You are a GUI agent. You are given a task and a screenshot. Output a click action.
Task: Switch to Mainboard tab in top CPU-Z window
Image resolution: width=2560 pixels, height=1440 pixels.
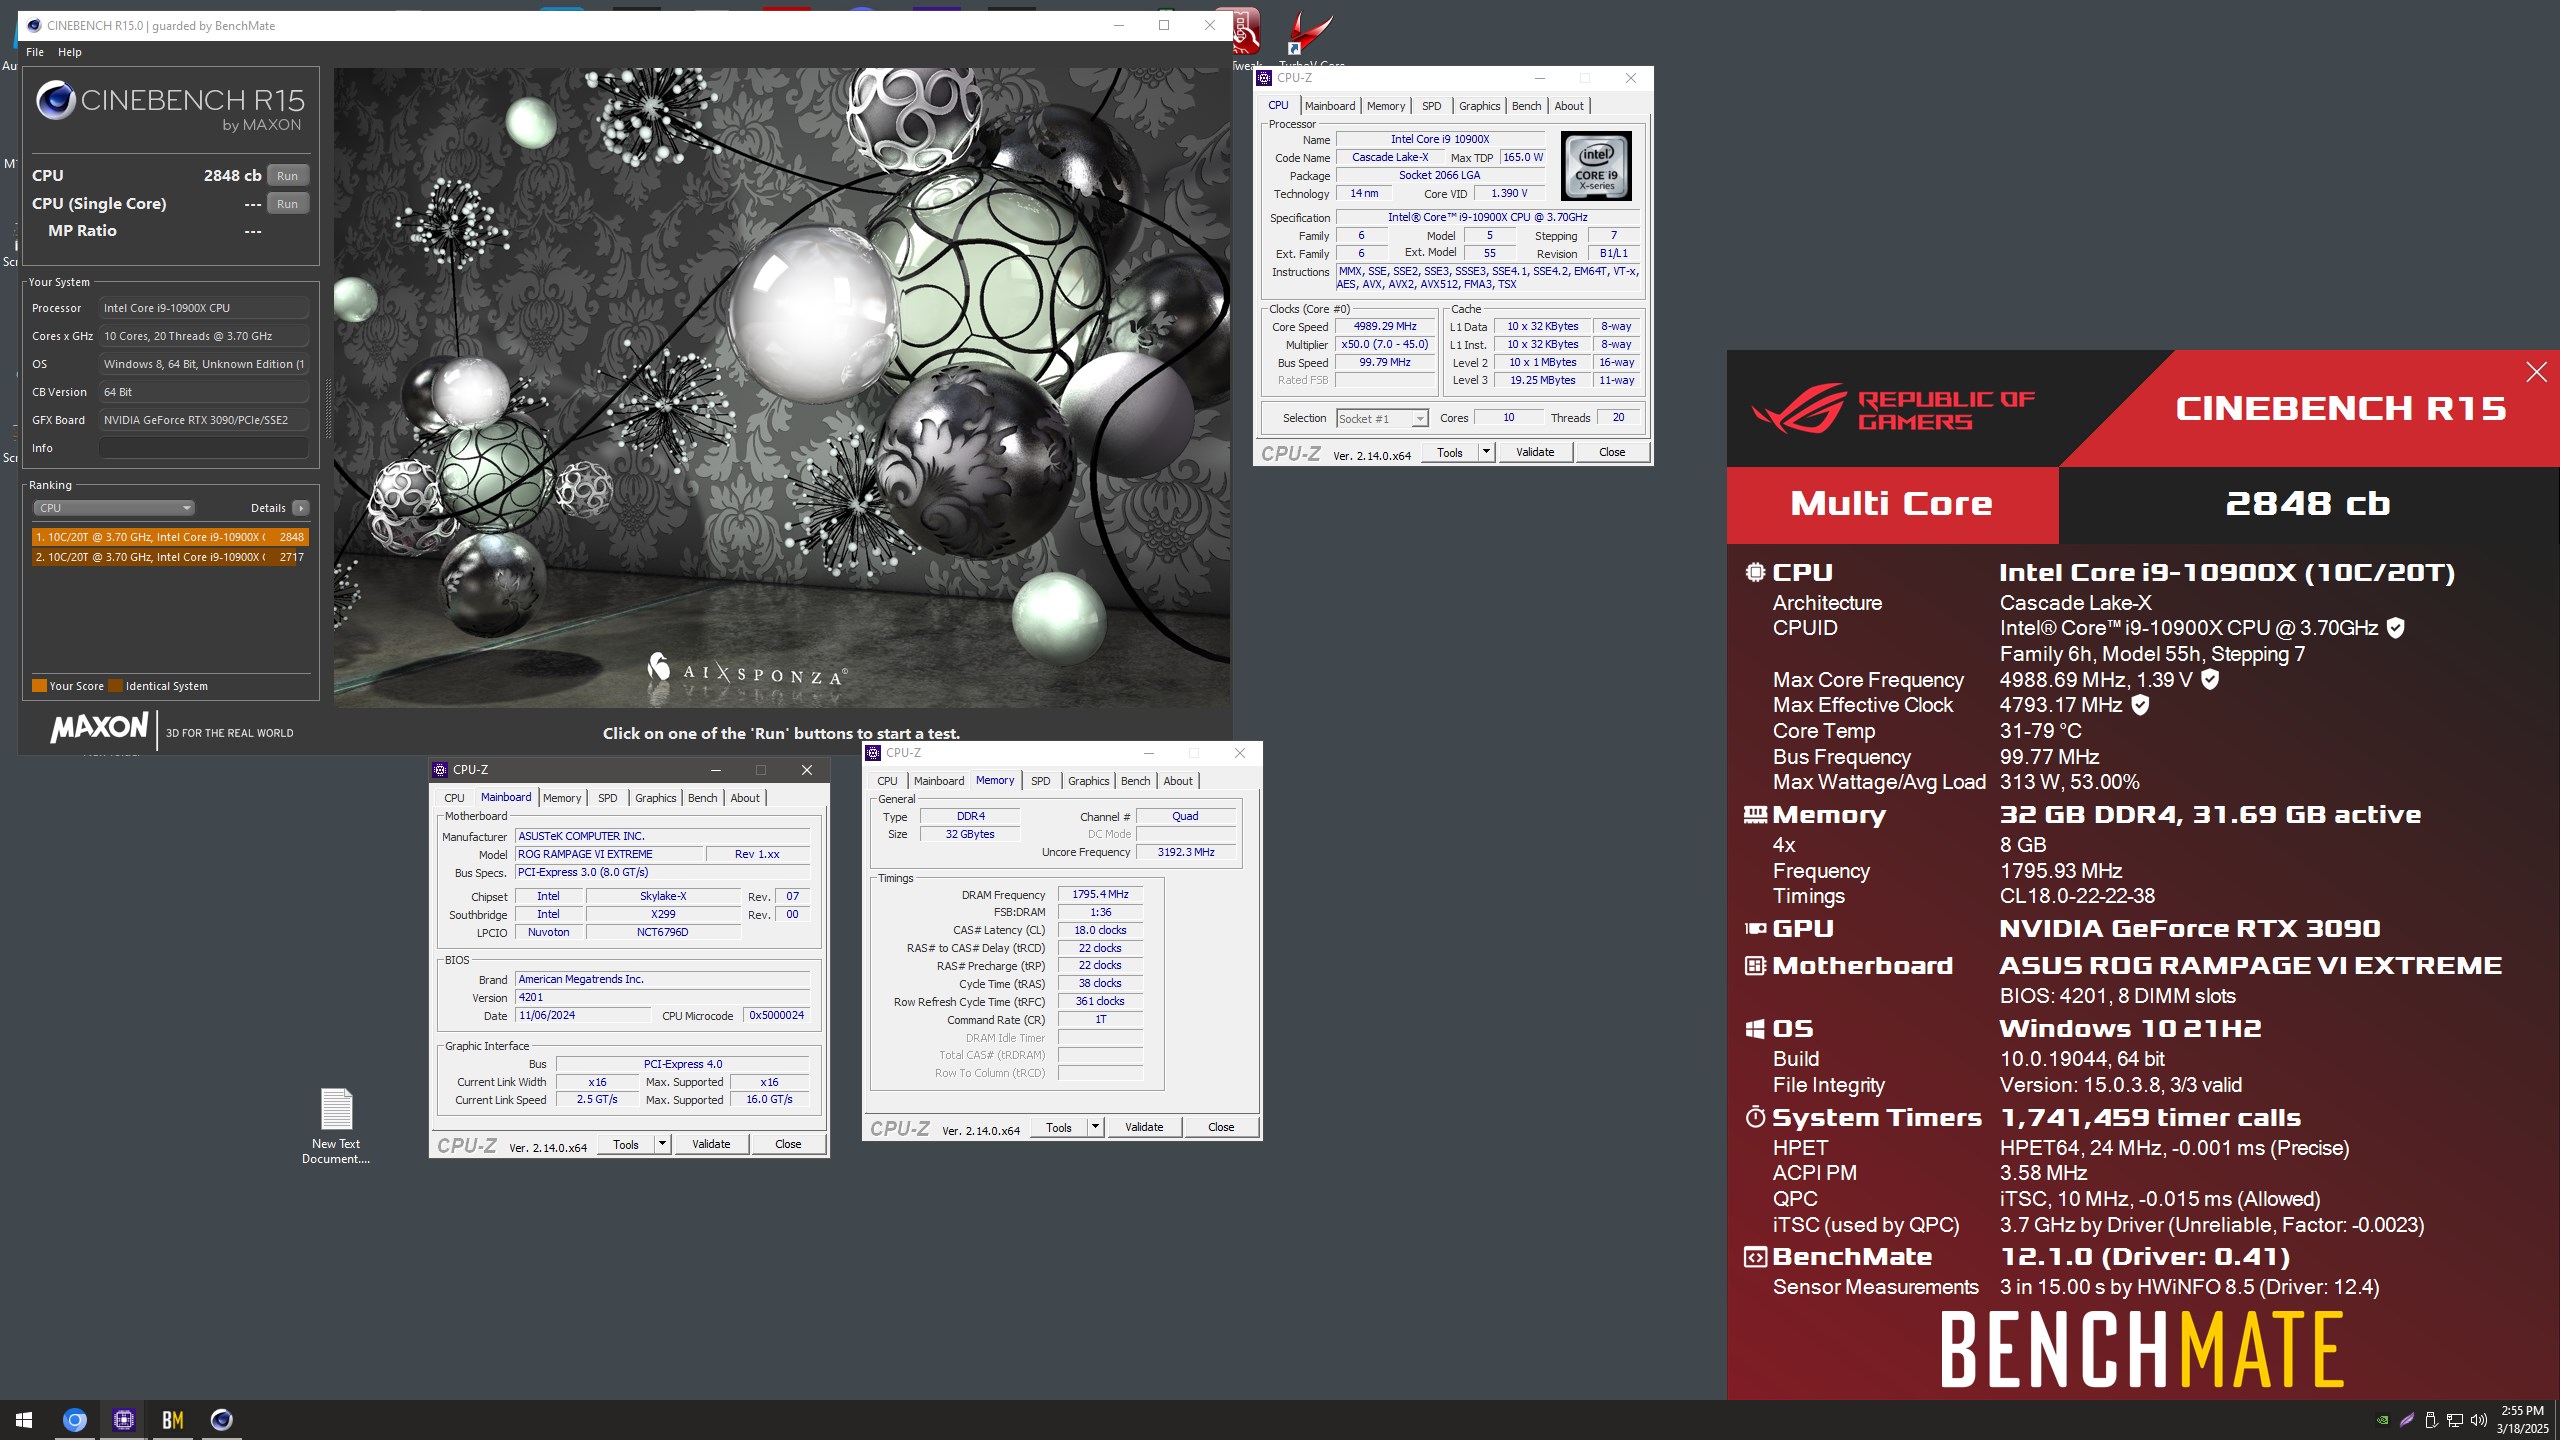[1329, 106]
